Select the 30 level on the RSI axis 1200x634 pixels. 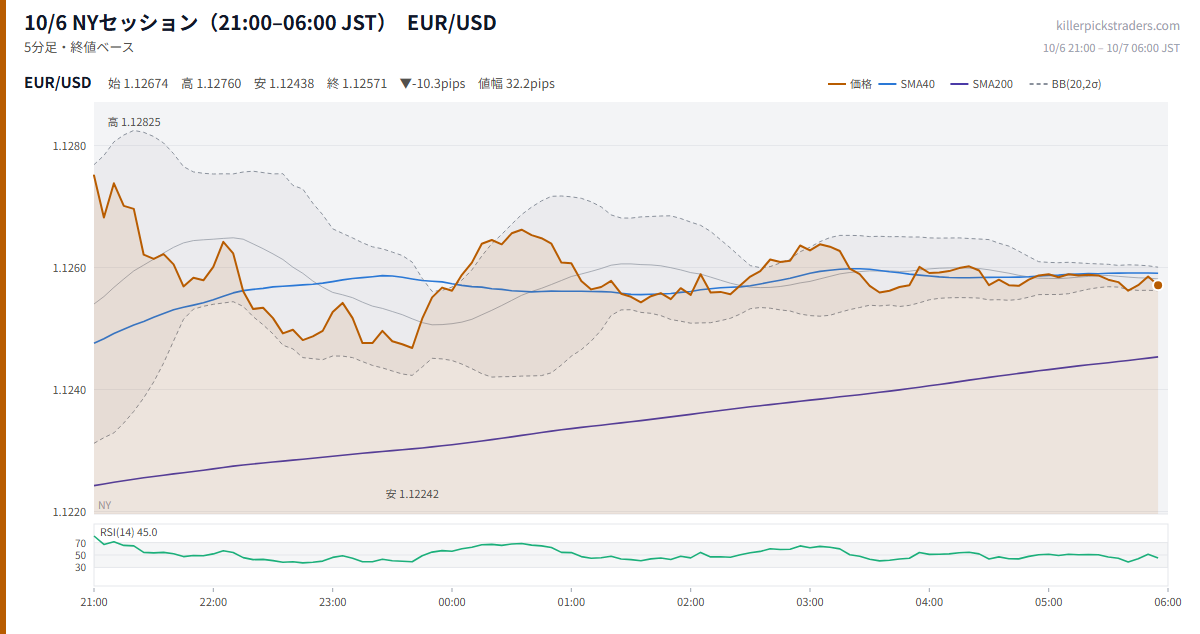[x=81, y=567]
